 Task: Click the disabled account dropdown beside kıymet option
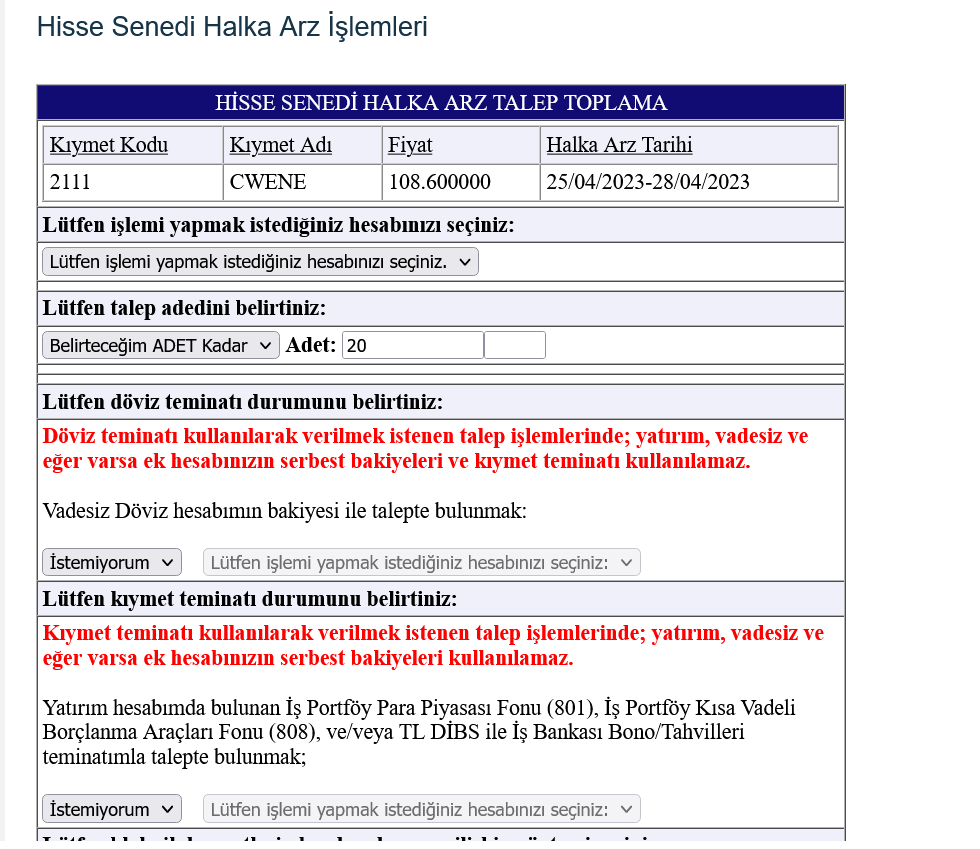click(421, 808)
